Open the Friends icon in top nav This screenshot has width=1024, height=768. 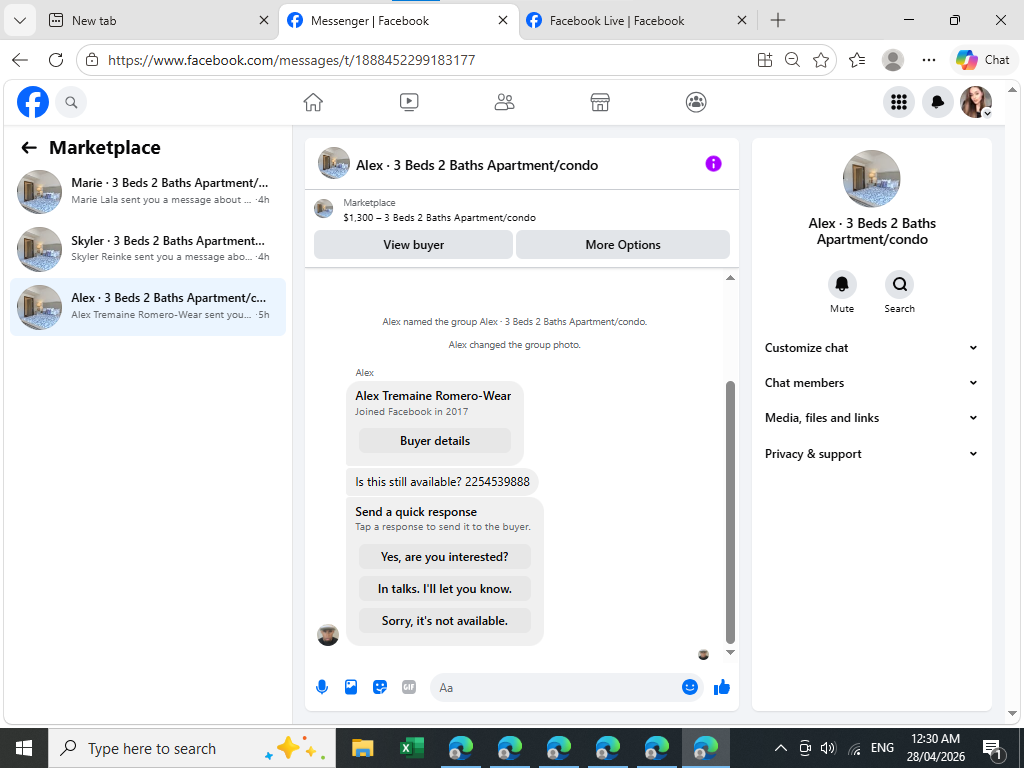(x=504, y=102)
